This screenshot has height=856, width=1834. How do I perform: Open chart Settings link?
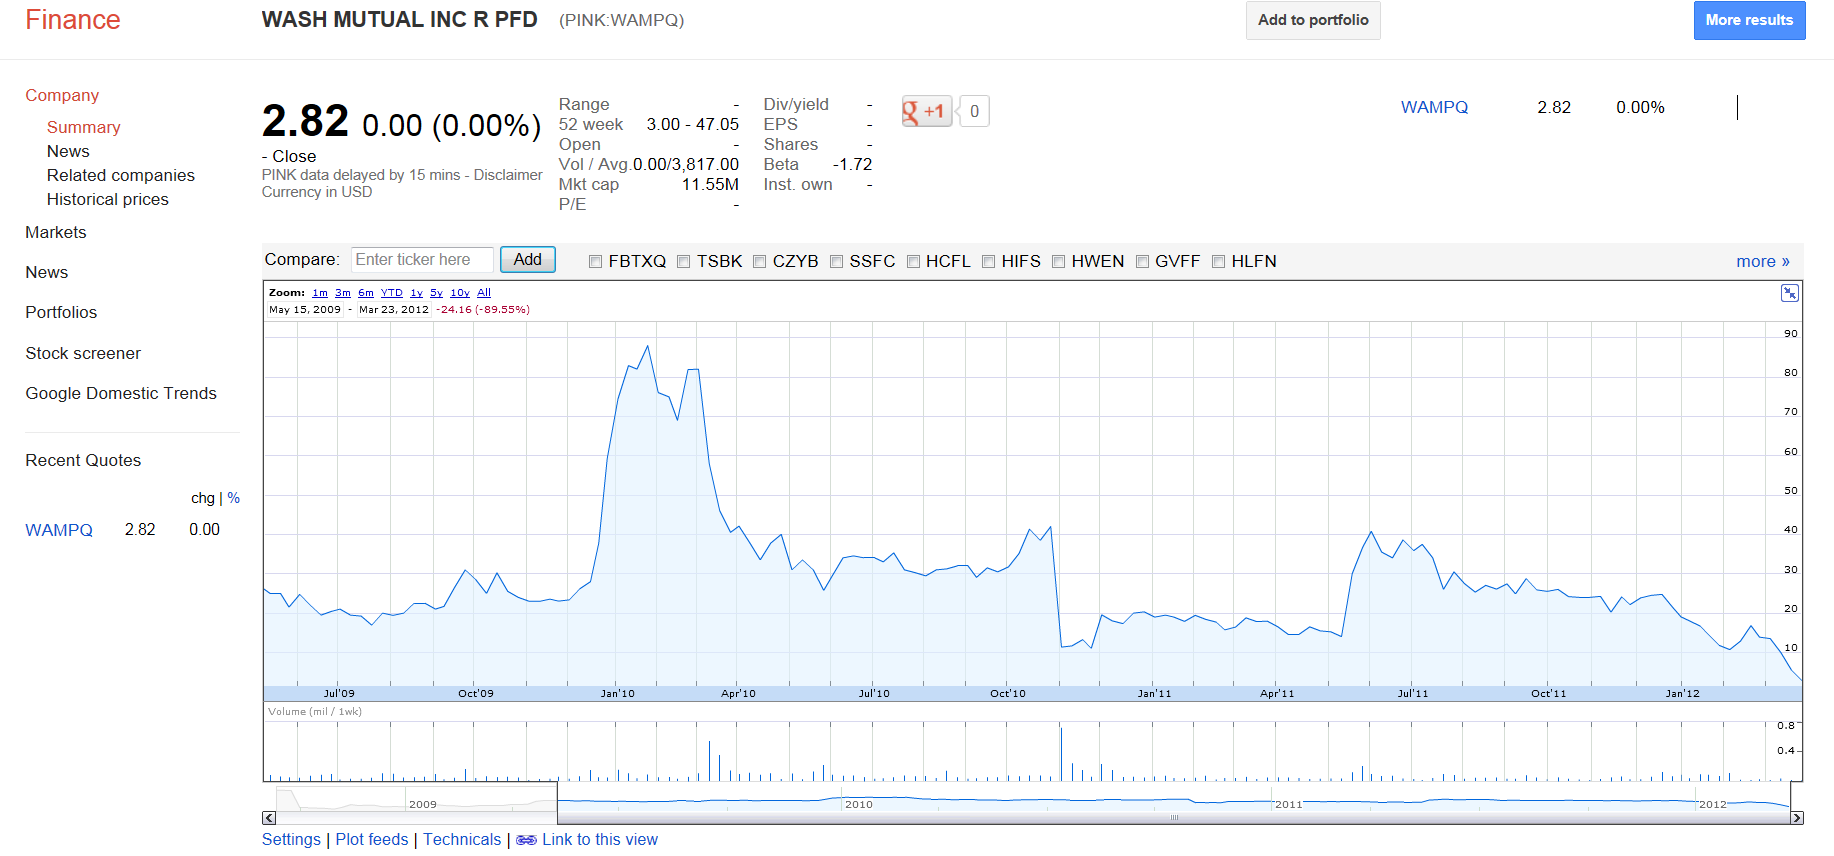[x=291, y=840]
